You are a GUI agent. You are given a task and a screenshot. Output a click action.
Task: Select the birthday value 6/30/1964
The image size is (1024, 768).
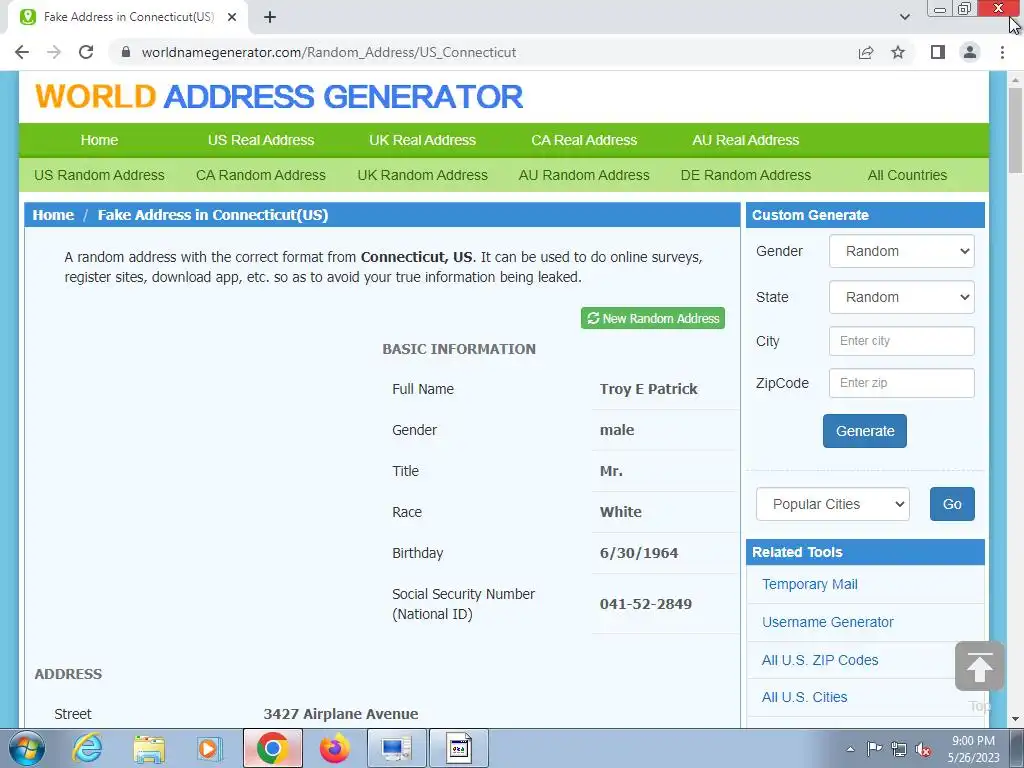pos(639,553)
